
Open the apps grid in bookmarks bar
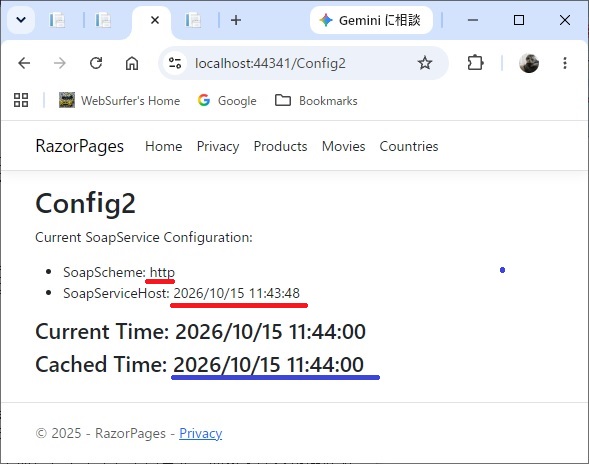(x=21, y=100)
